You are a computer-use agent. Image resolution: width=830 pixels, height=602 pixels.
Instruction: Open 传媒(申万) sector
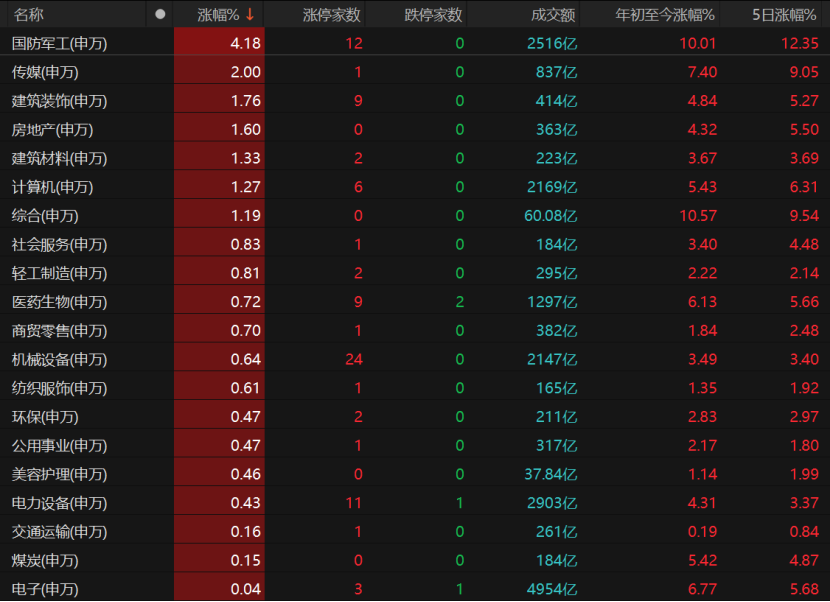[x=45, y=72]
